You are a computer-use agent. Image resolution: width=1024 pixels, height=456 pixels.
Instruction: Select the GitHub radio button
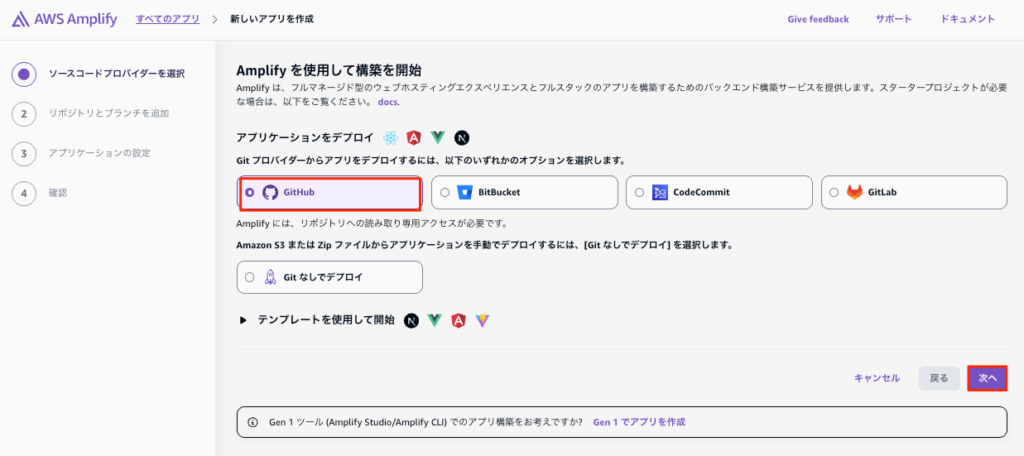tap(249, 192)
